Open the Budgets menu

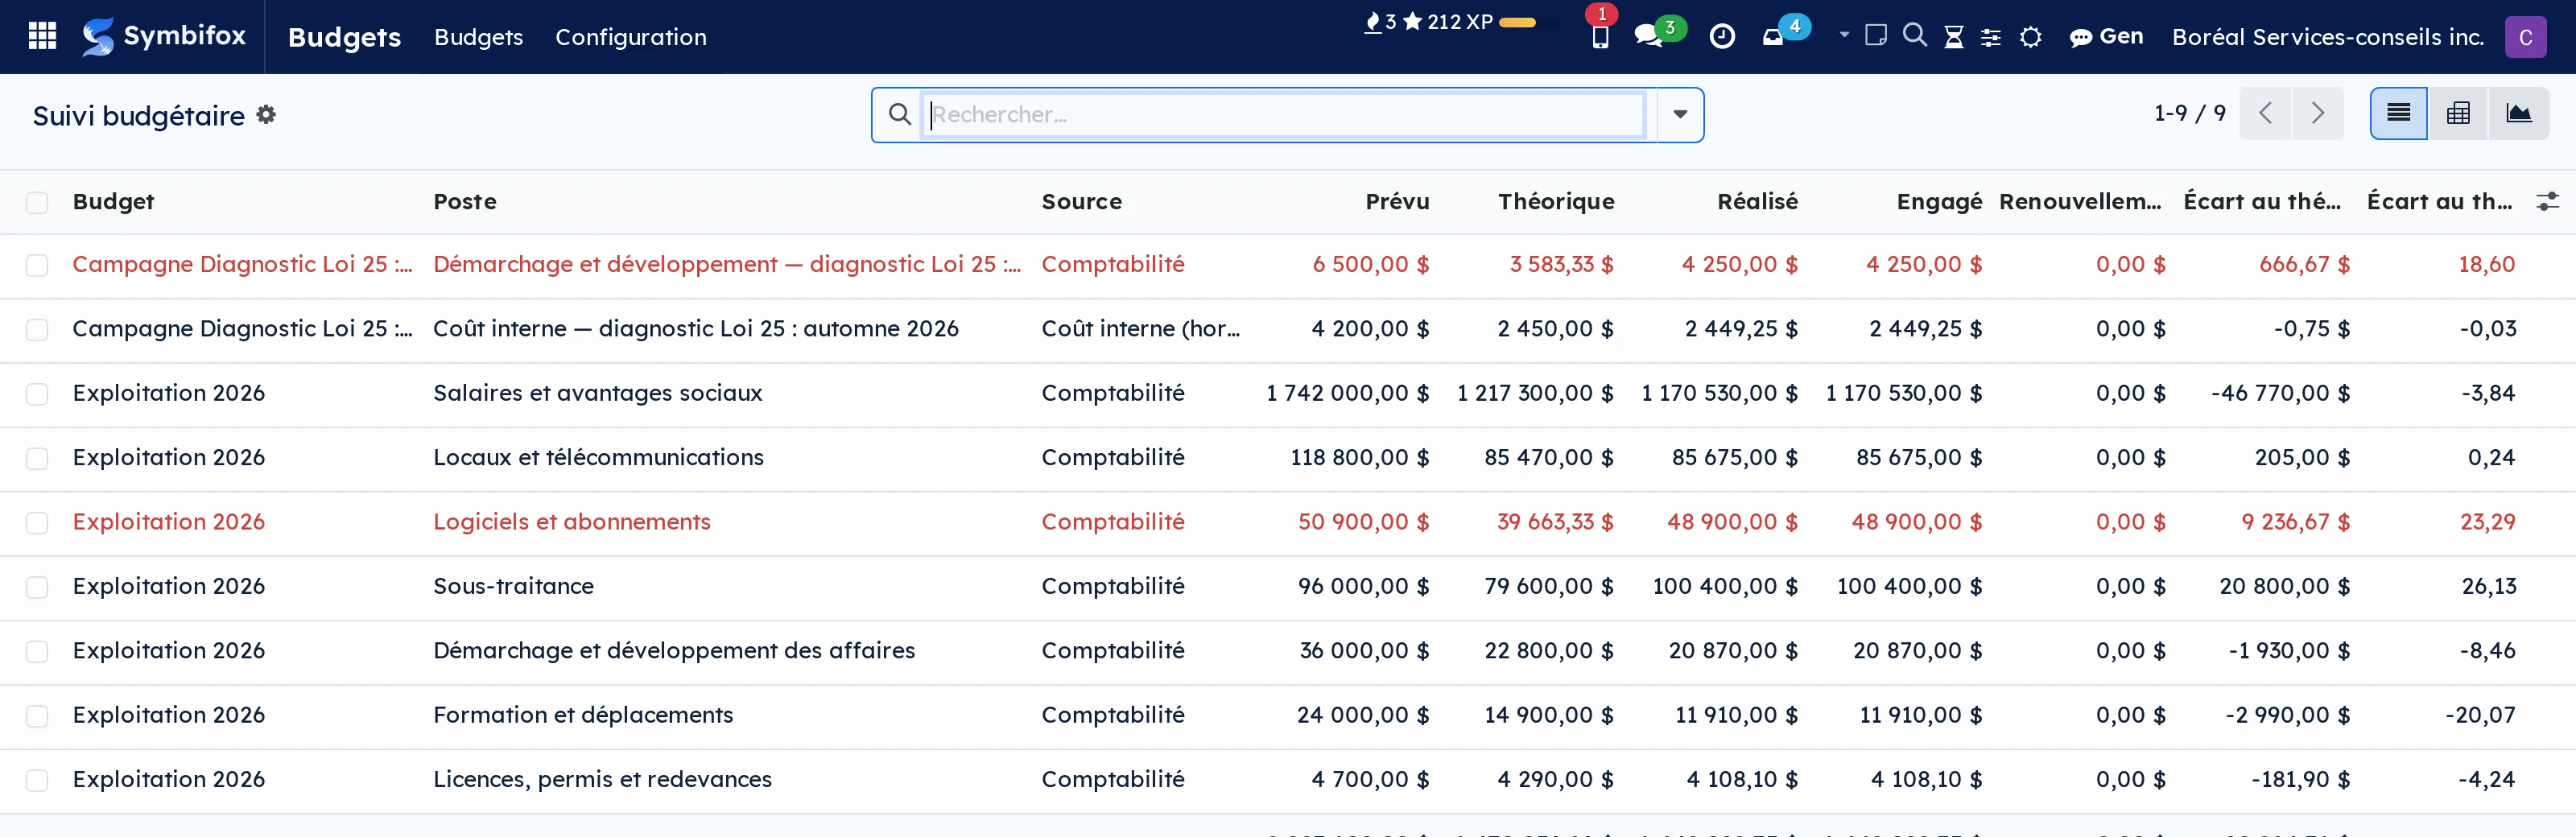[x=478, y=37]
